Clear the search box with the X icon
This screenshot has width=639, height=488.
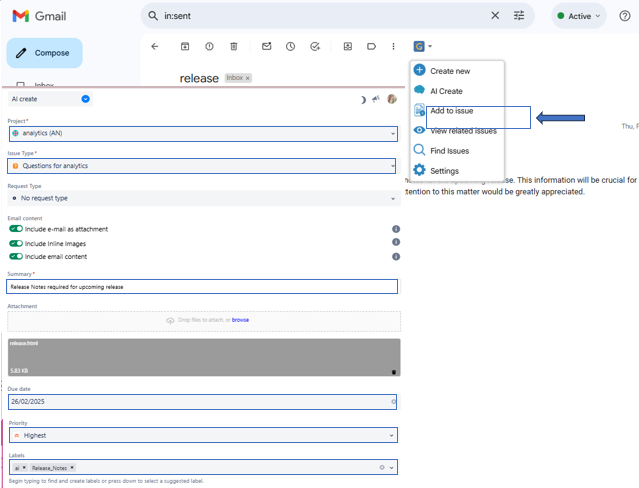click(x=495, y=16)
